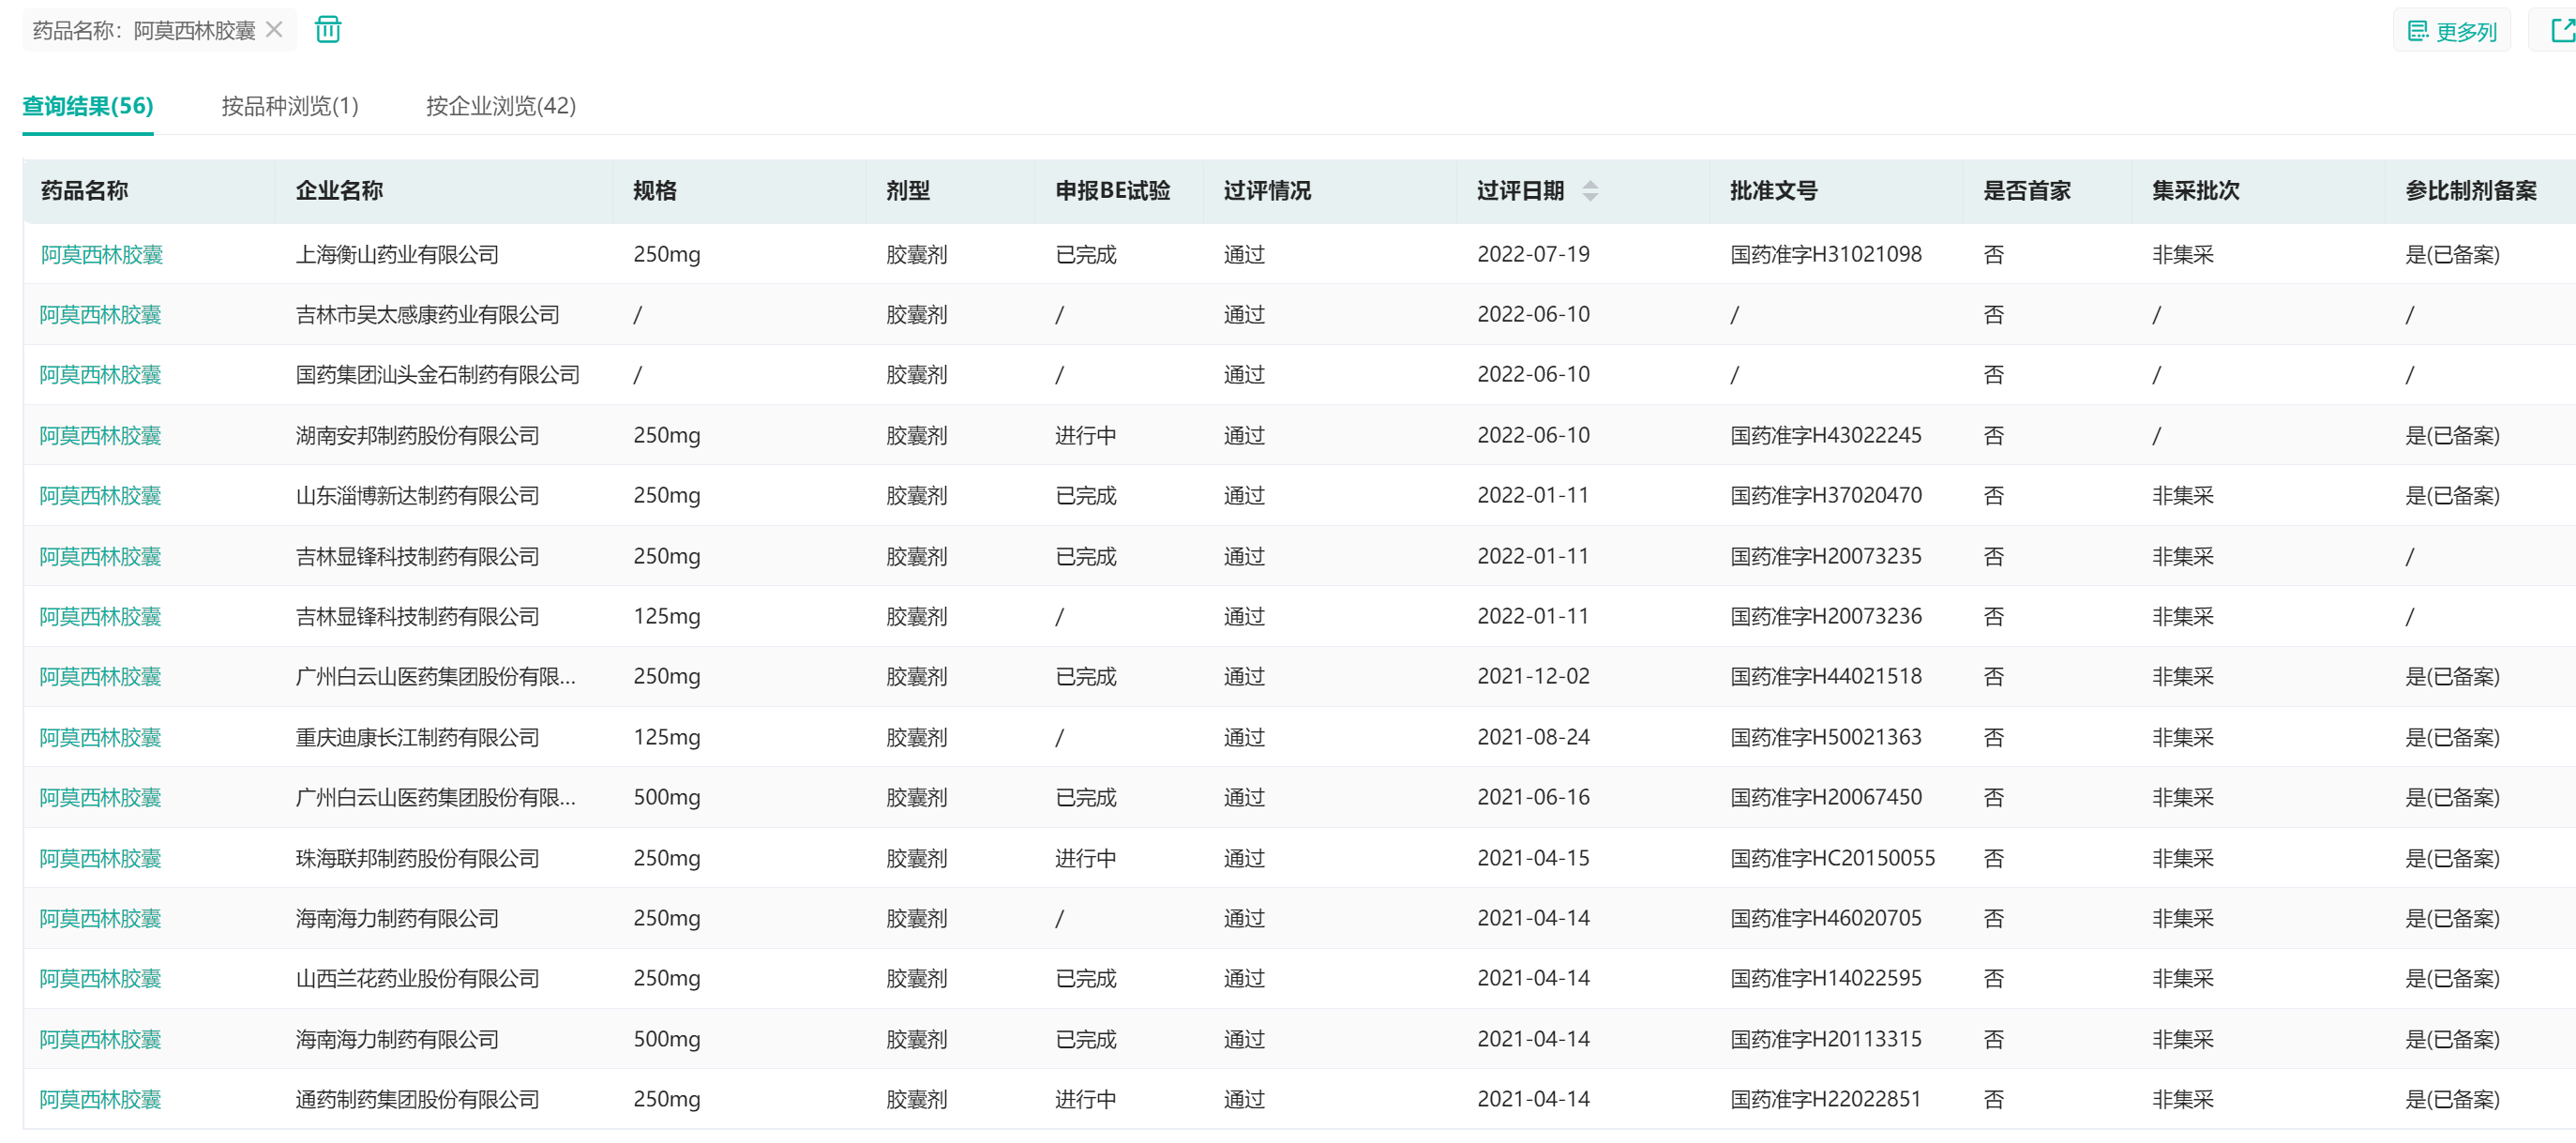Click truncated 广州白云山医药集团 name in 500mg row

(x=435, y=798)
